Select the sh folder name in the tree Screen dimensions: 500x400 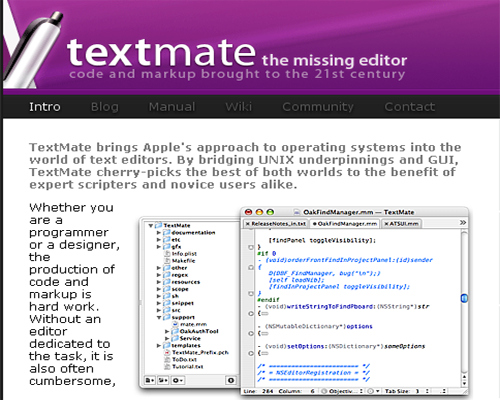[x=175, y=296]
